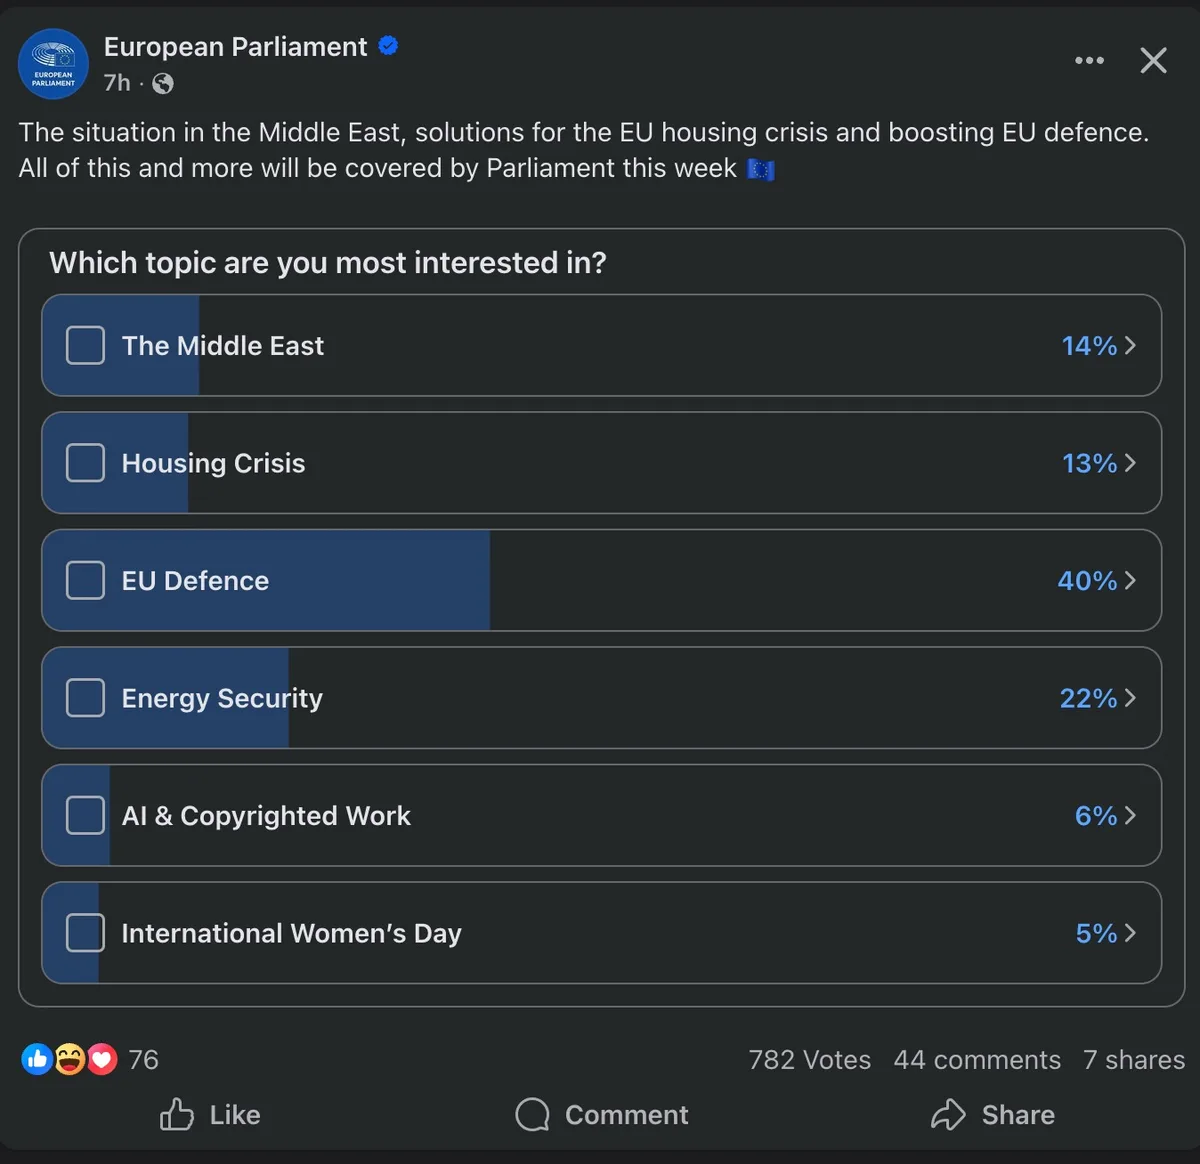This screenshot has height=1164, width=1200.
Task: Click the thumbs-up reaction icon below the poll
Action: 36,1058
